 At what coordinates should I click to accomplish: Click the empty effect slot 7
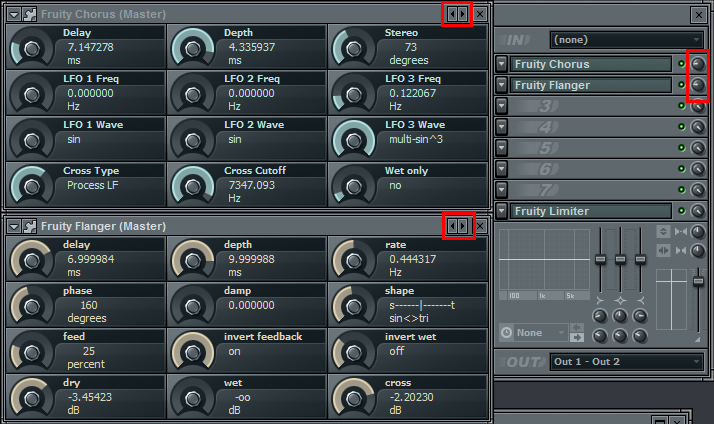(x=591, y=190)
